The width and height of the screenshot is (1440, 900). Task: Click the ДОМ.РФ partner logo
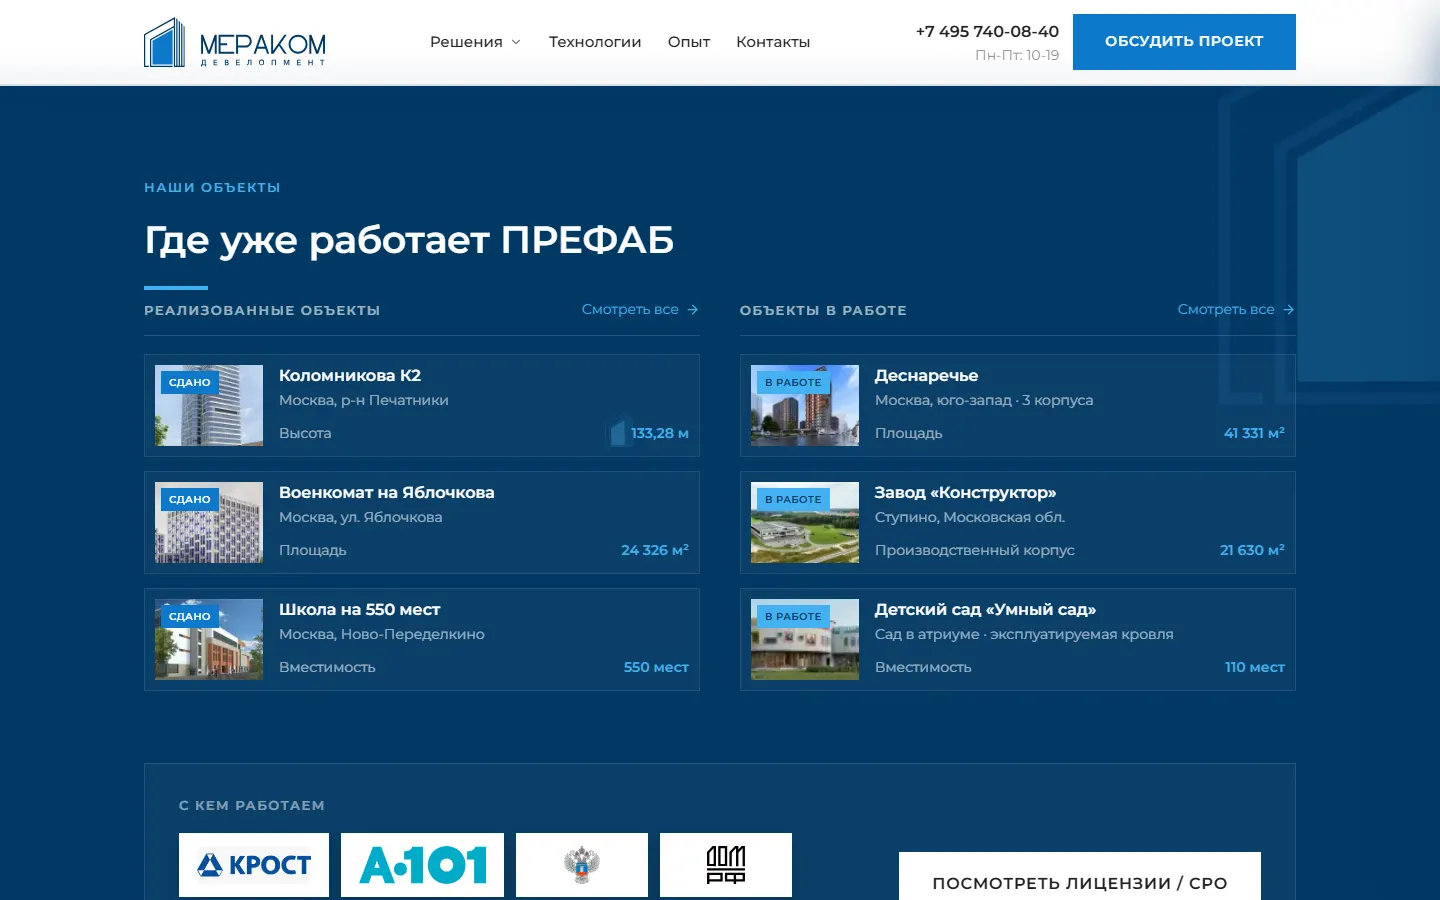click(x=726, y=865)
